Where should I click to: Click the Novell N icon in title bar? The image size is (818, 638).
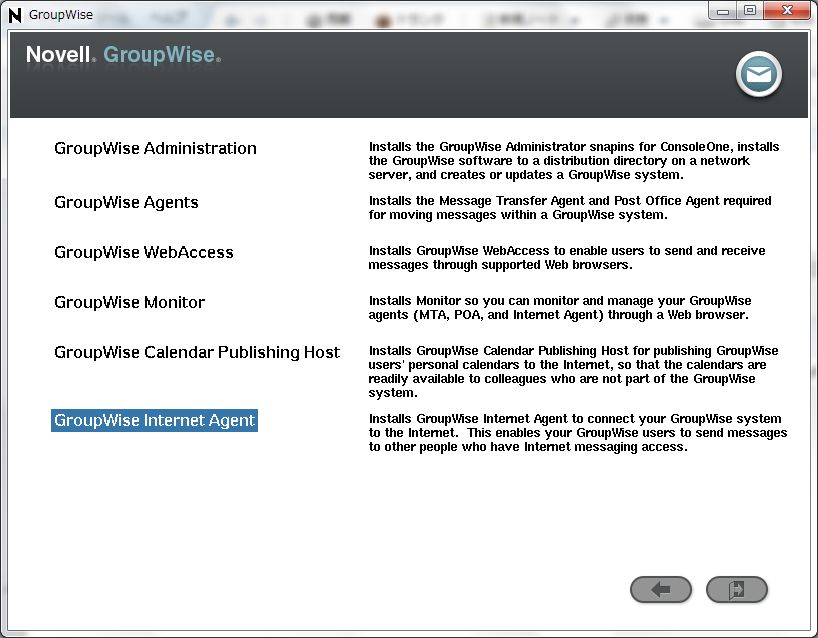16,15
